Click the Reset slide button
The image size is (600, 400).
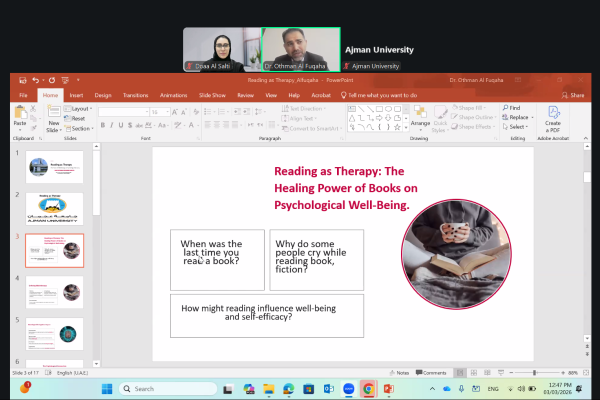tap(75, 119)
